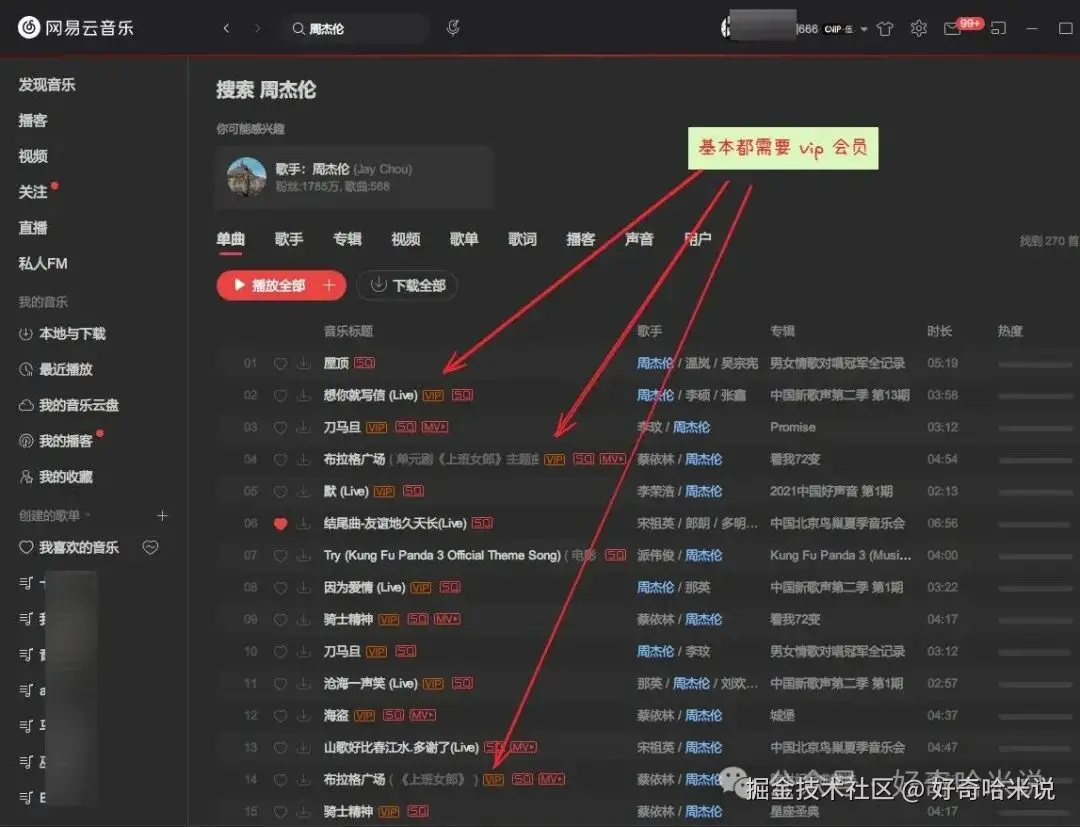This screenshot has width=1080, height=827.
Task: Select the 单曲 tab
Action: [x=230, y=239]
